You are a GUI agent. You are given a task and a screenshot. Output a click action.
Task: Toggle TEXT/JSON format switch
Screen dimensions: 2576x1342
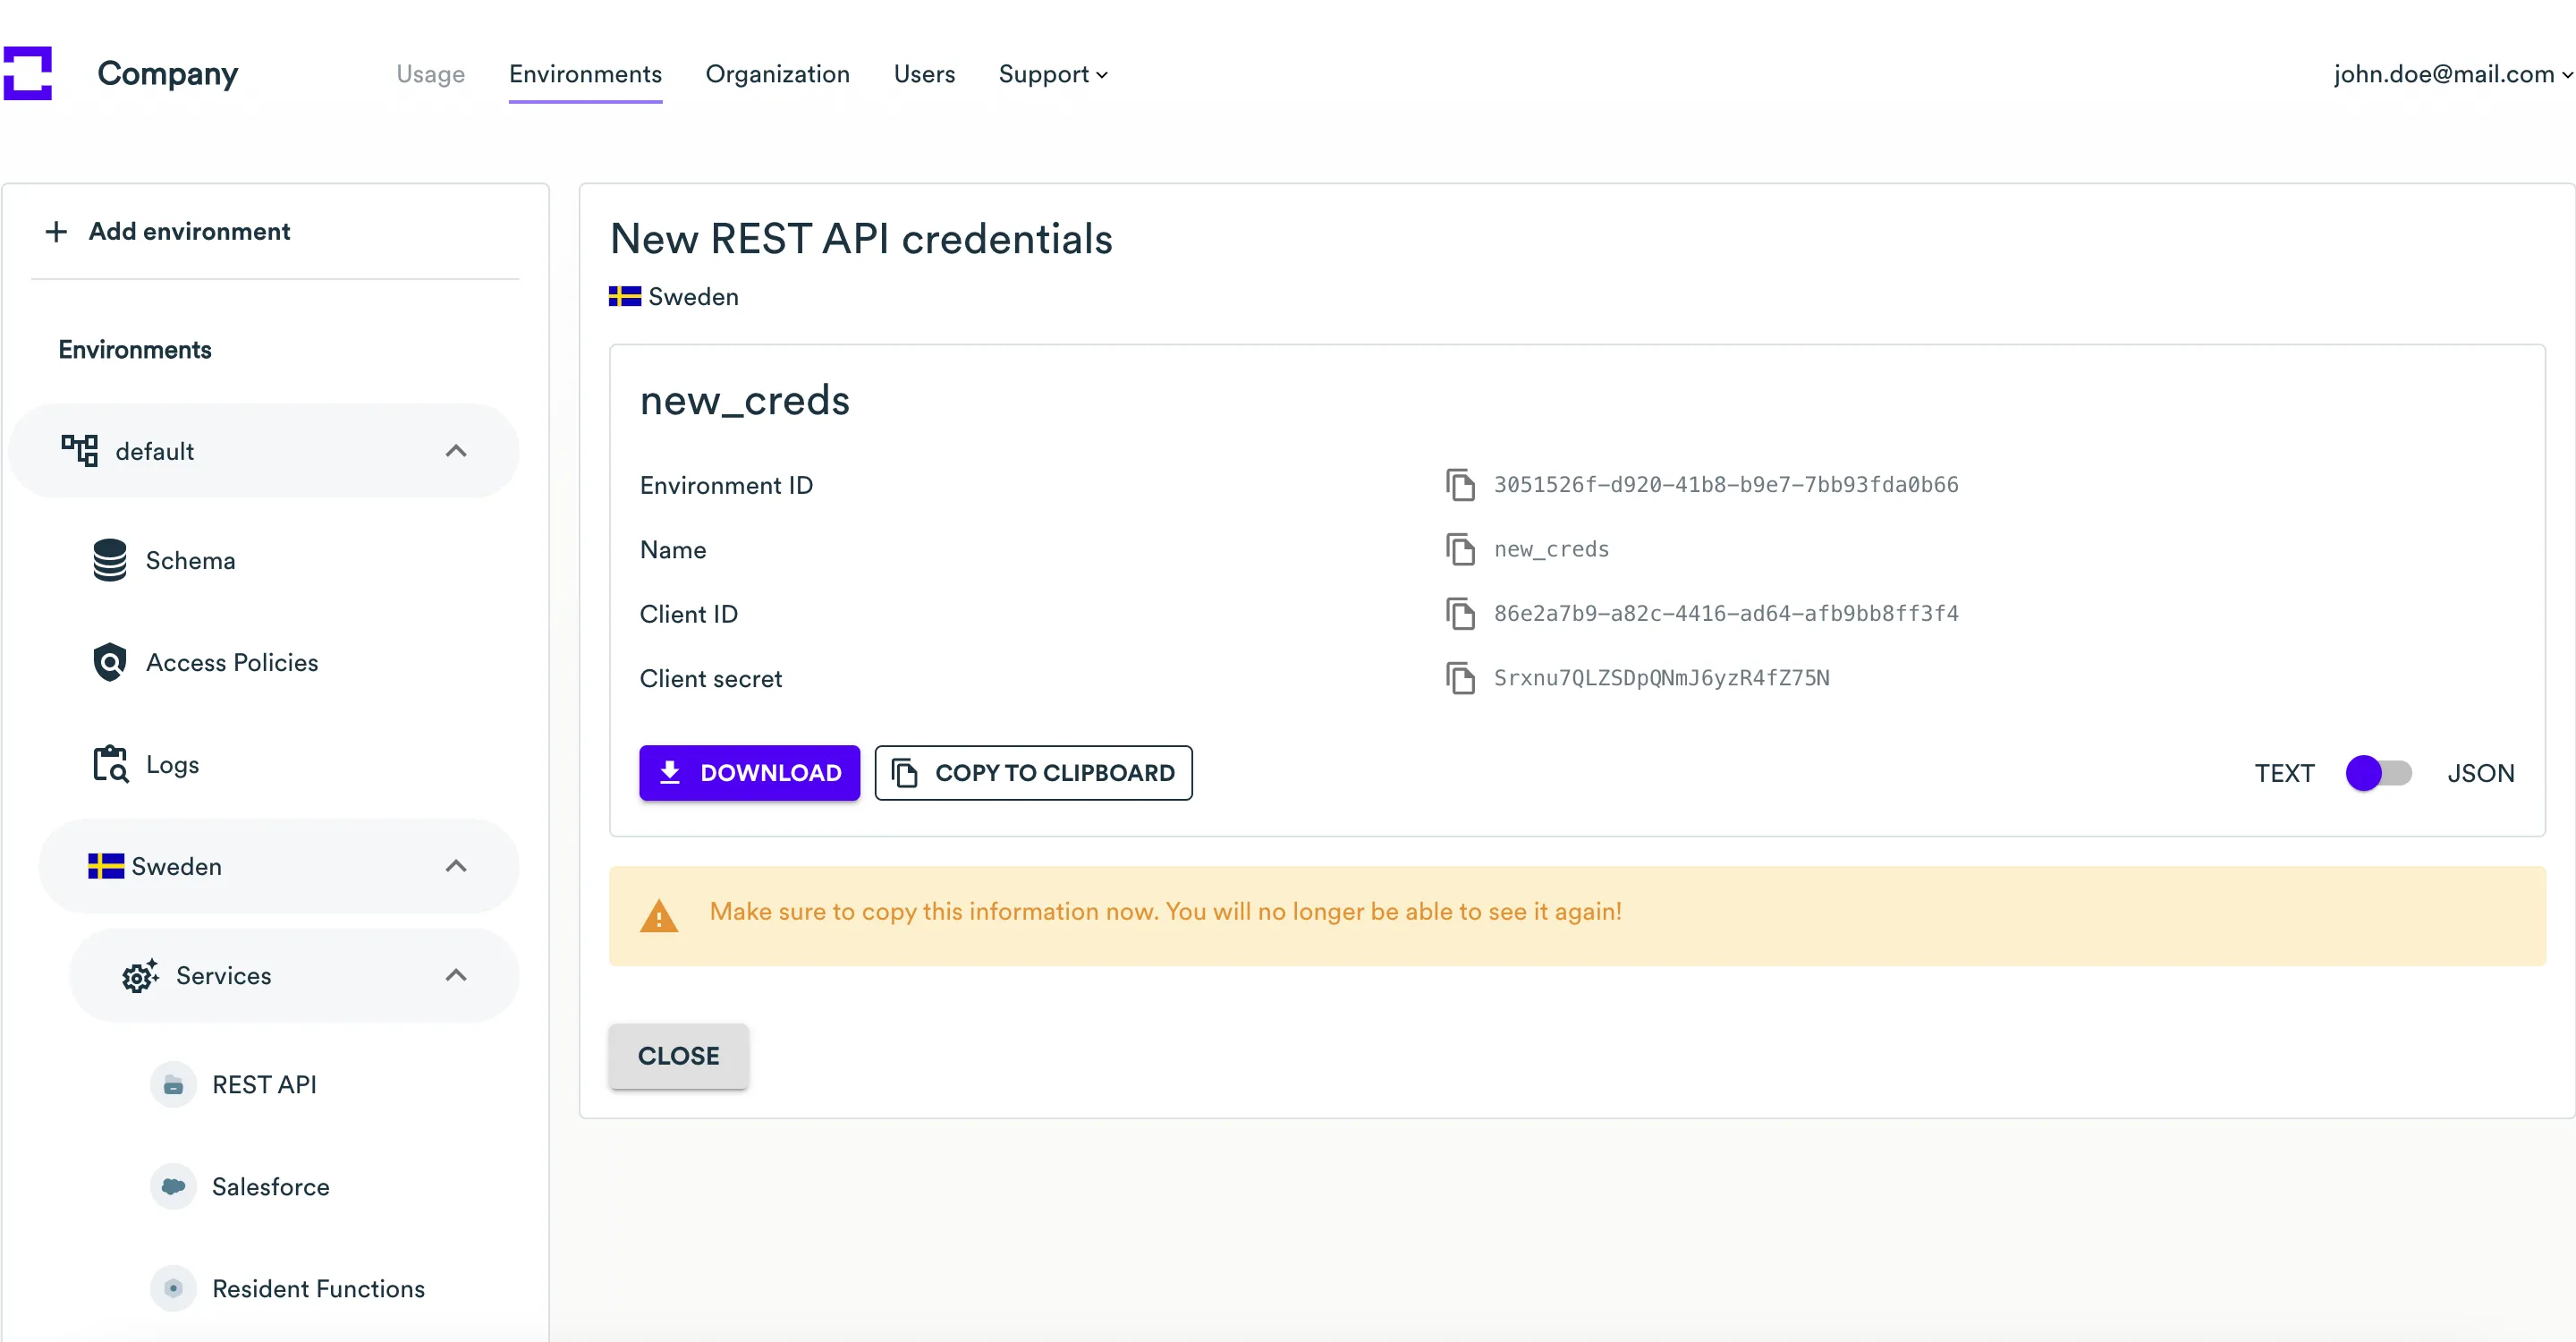pyautogui.click(x=2378, y=773)
